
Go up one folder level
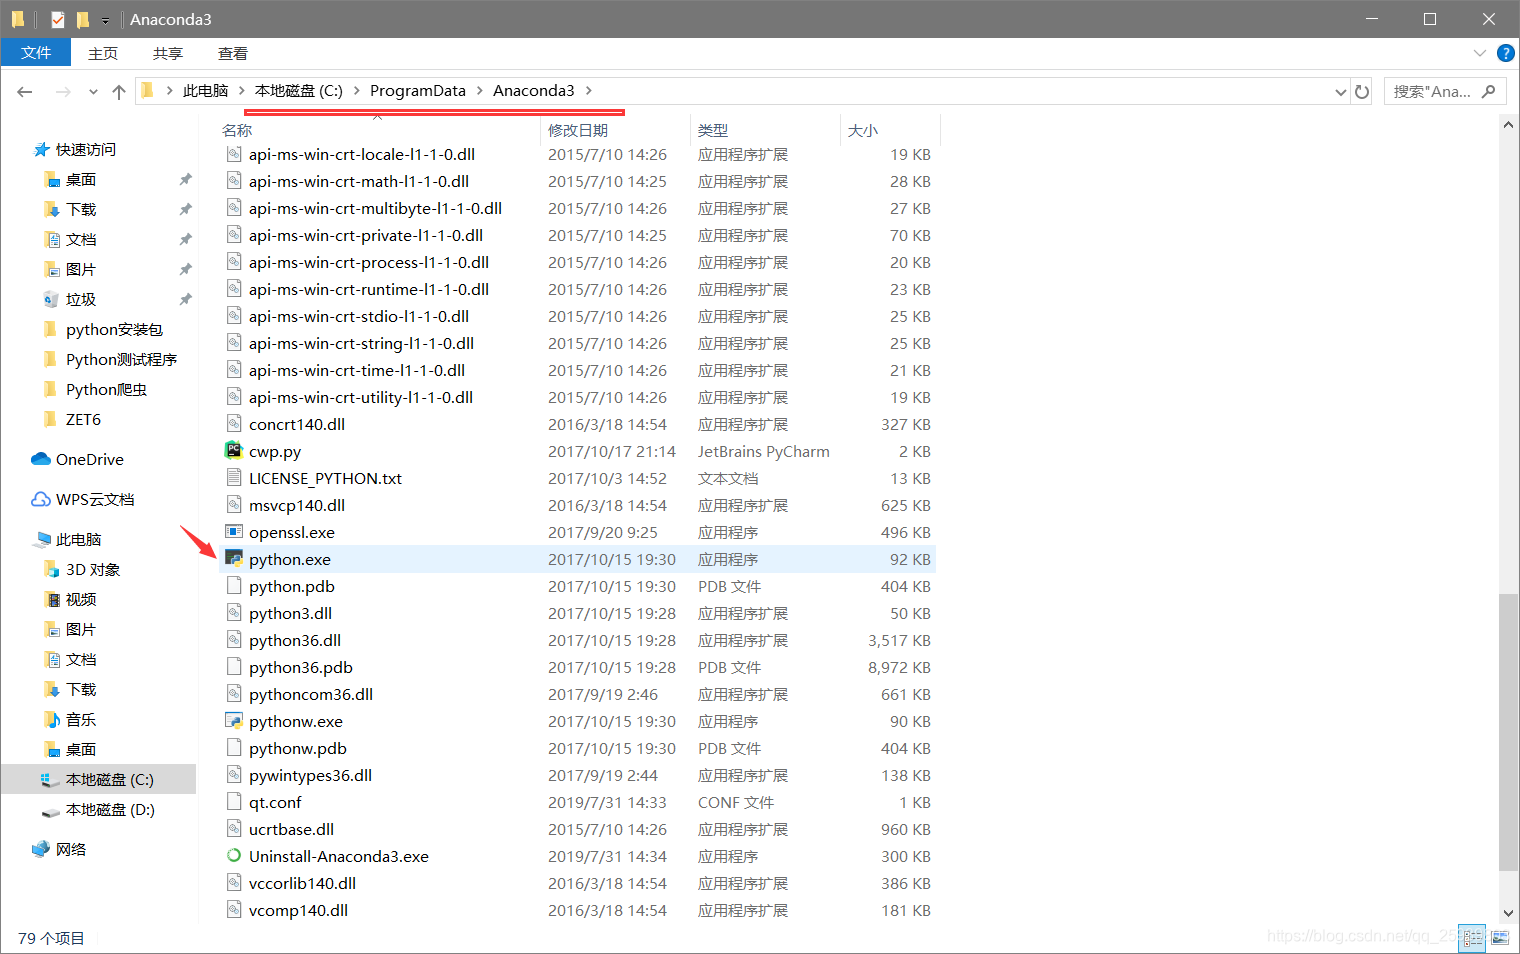119,92
